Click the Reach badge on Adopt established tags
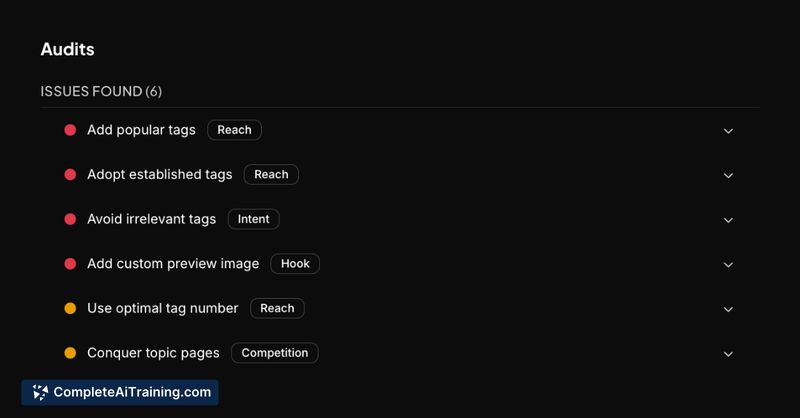The image size is (800, 418). 271,175
